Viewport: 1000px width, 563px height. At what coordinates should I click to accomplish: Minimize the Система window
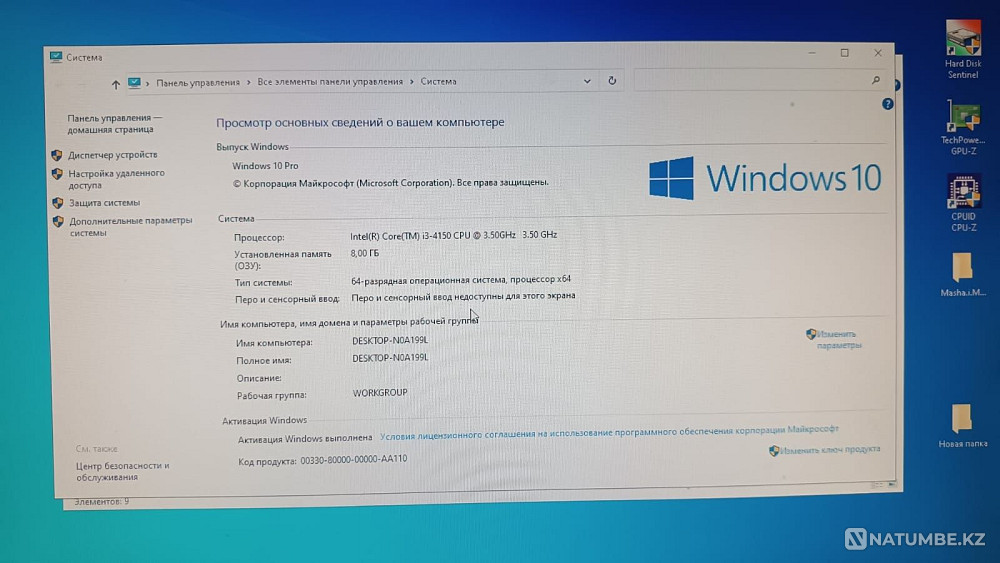pyautogui.click(x=812, y=53)
